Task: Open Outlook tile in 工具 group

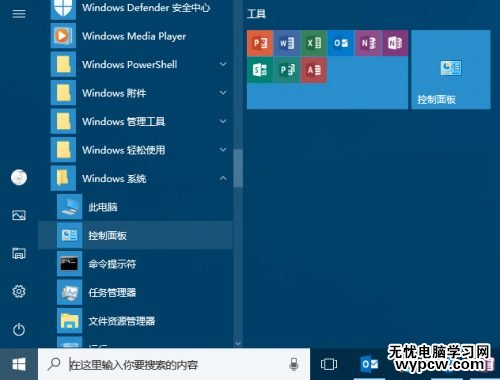Action: [x=341, y=43]
